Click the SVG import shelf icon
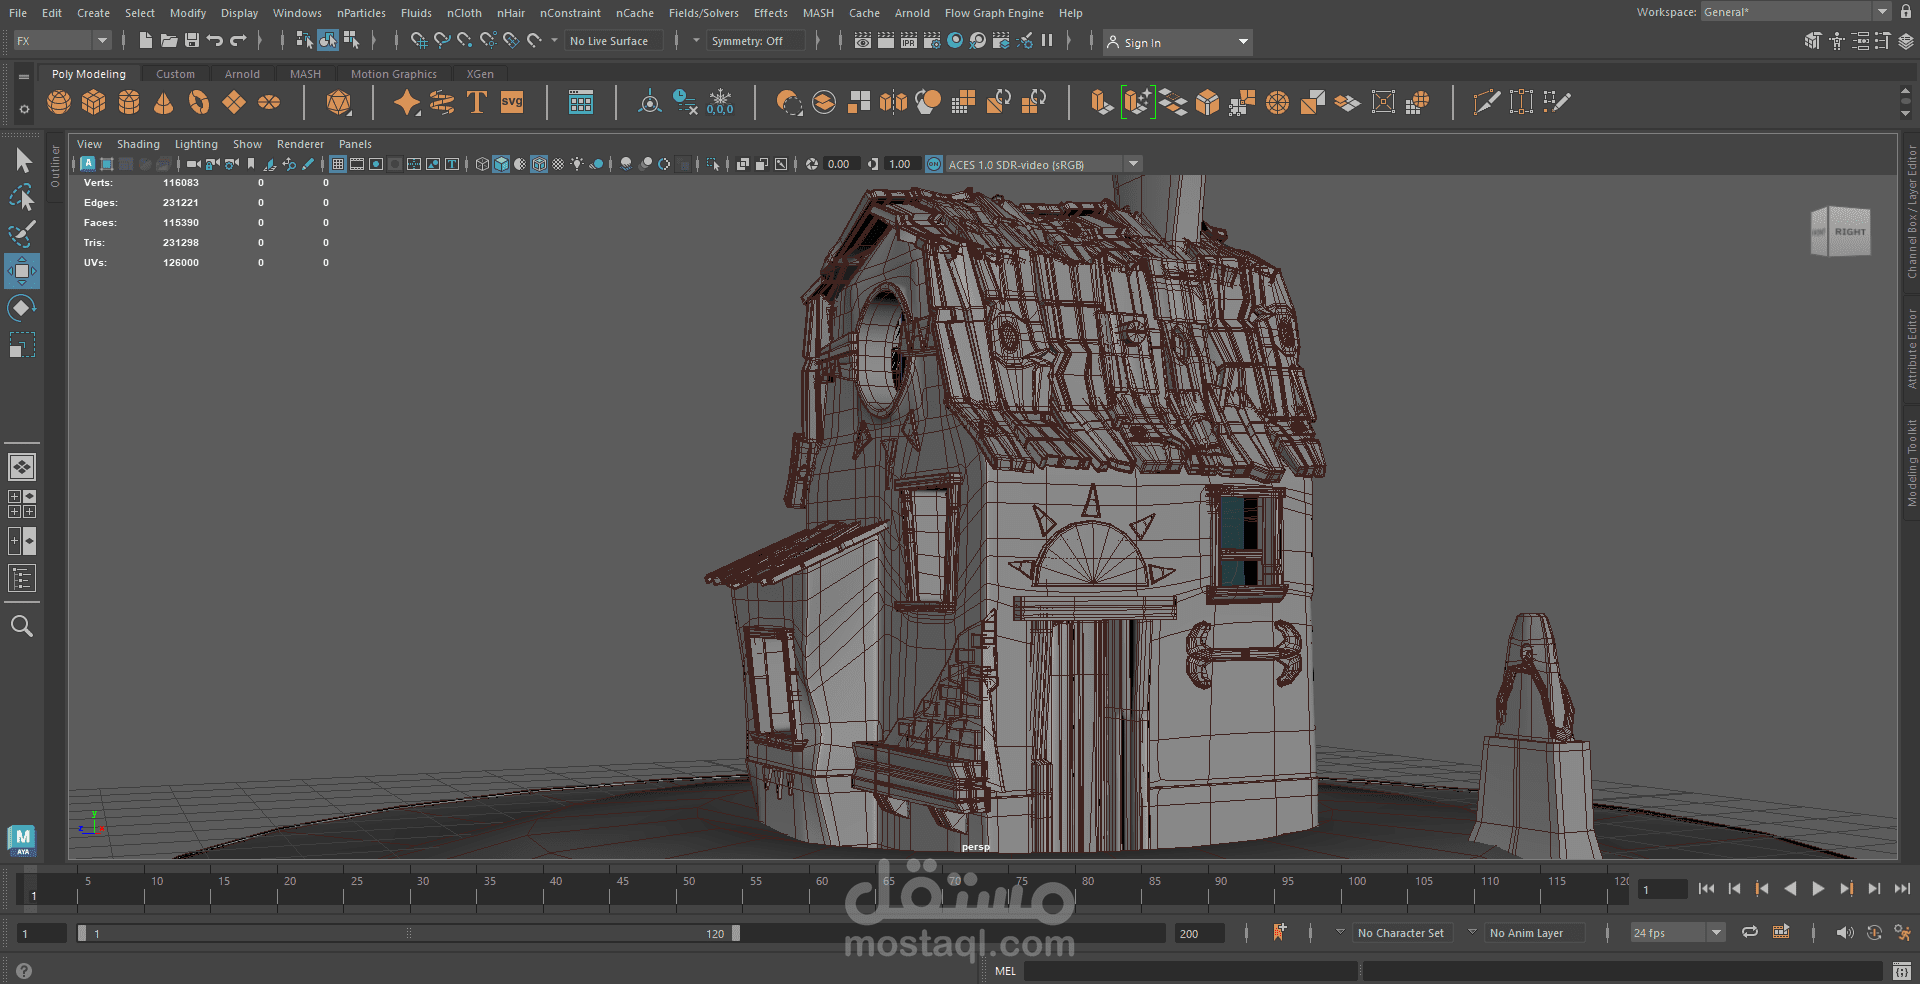Image resolution: width=1920 pixels, height=984 pixels. coord(512,102)
